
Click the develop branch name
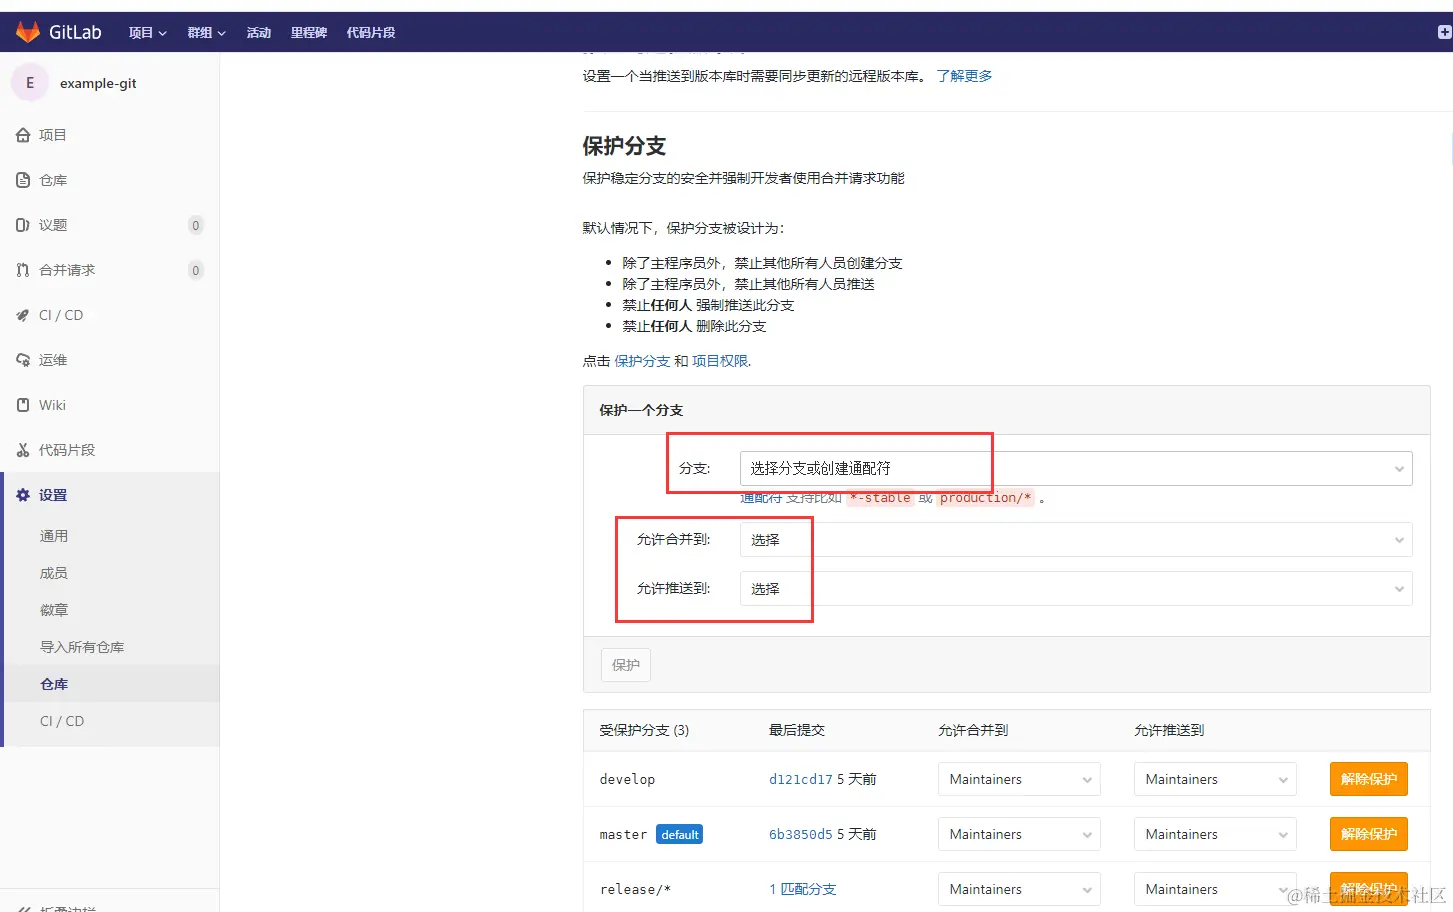pos(627,779)
